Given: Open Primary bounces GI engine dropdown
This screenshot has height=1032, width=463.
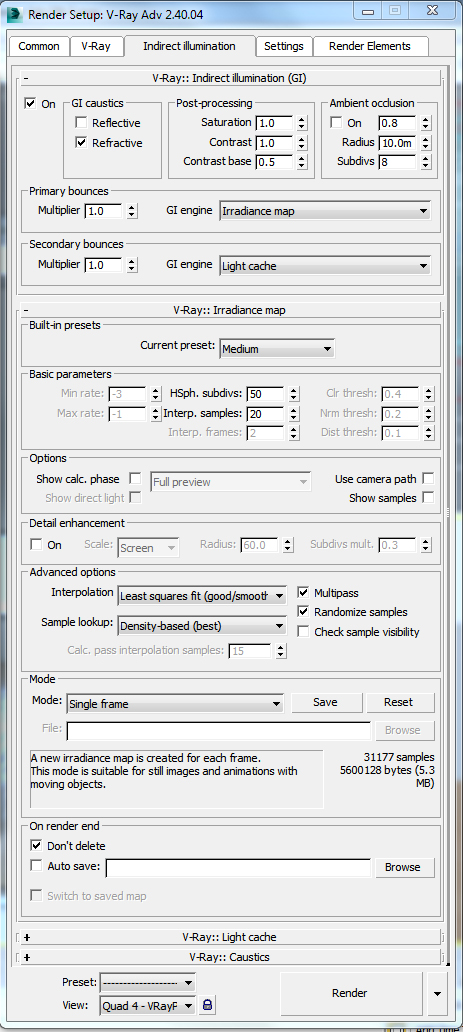Looking at the screenshot, I should coord(325,211).
